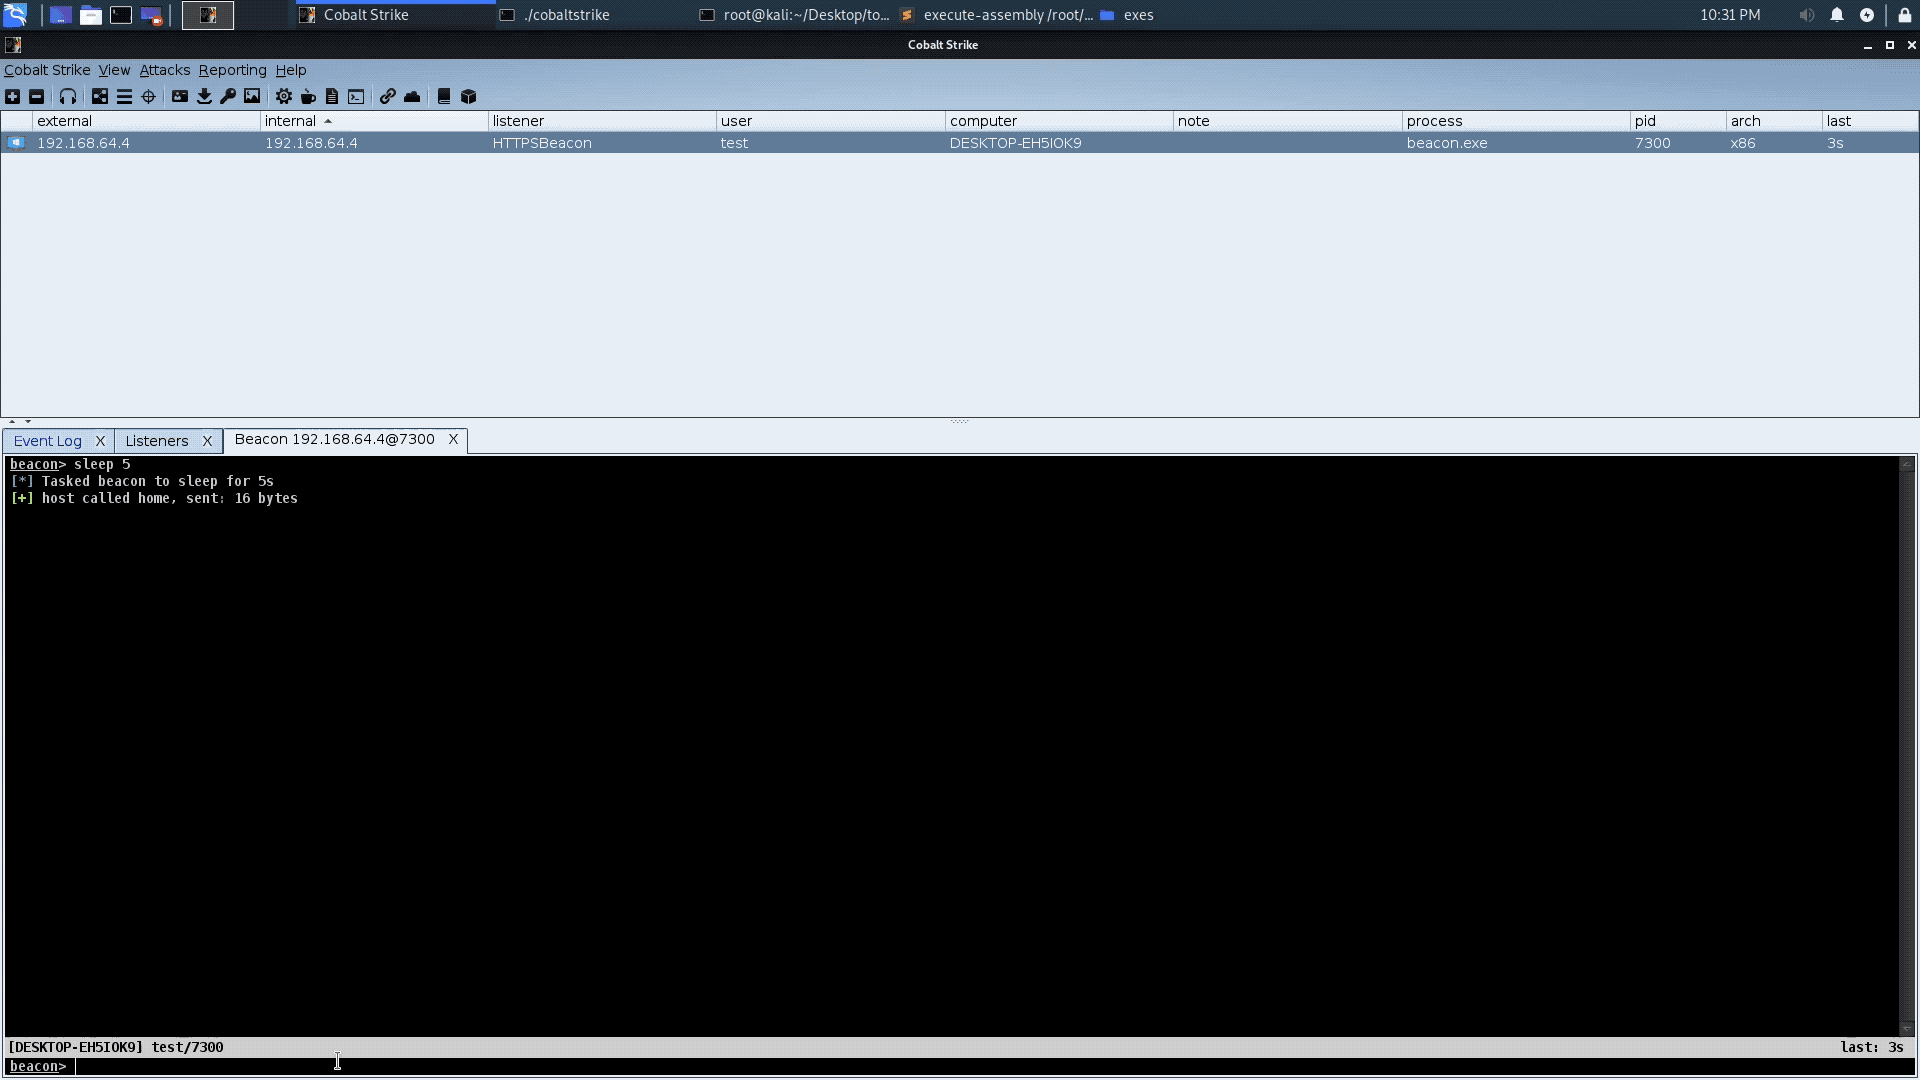Open the Attacks menu
The width and height of the screenshot is (1920, 1080).
tap(165, 70)
